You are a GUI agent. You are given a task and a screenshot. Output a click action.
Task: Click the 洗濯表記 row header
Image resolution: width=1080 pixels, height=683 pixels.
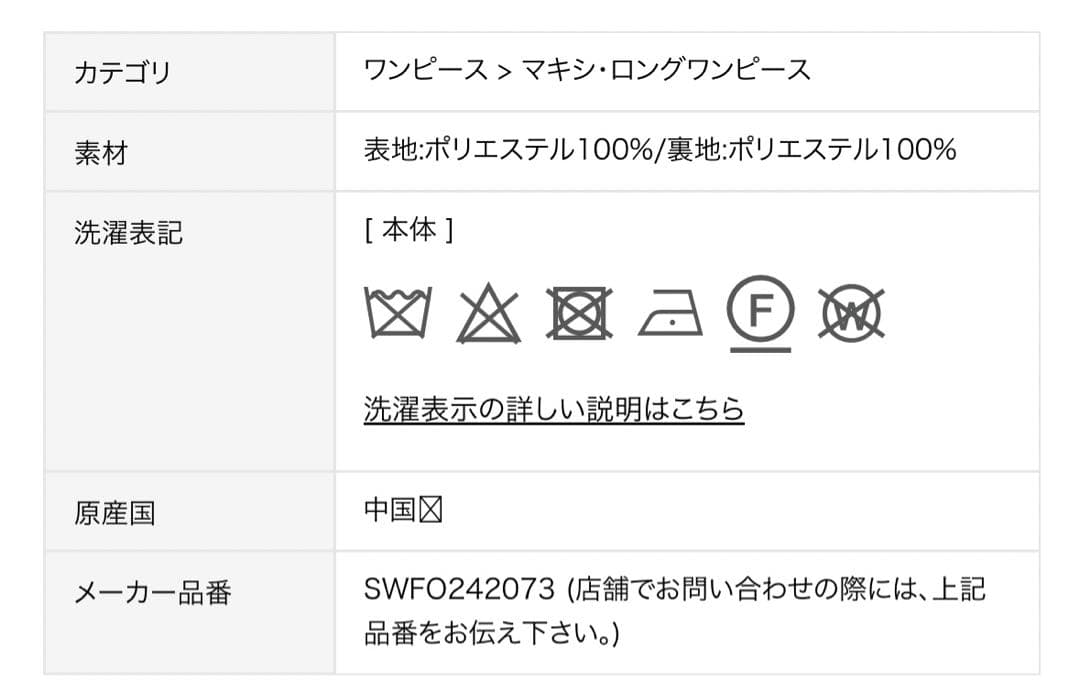click(x=128, y=233)
